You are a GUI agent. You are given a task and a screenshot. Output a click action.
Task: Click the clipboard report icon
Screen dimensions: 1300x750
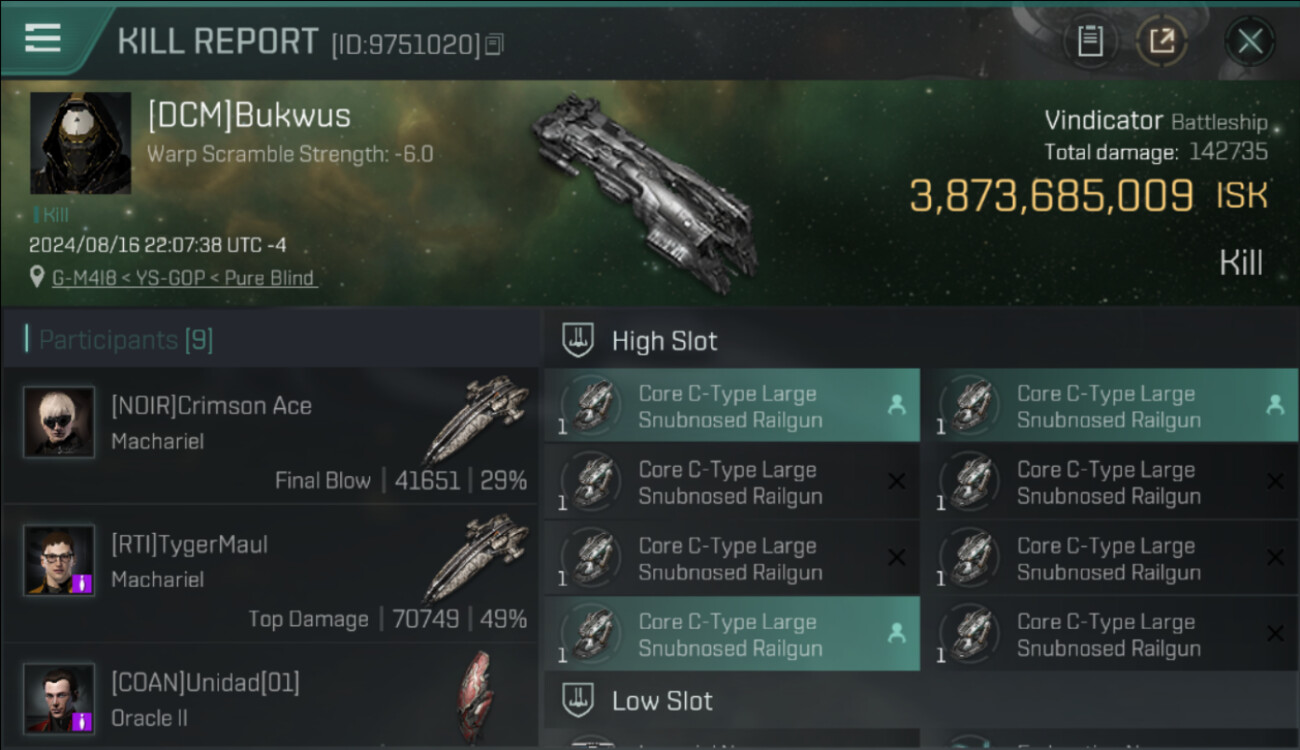1090,42
